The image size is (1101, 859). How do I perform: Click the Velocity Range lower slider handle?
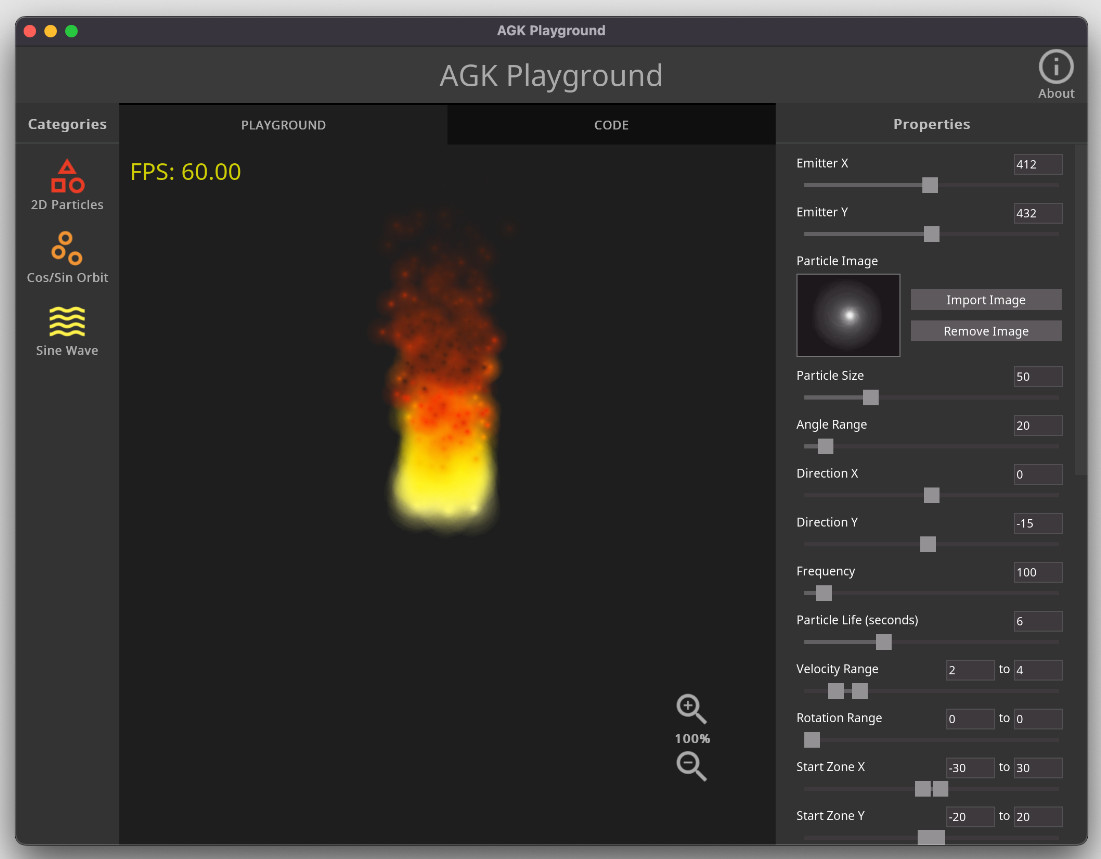836,691
